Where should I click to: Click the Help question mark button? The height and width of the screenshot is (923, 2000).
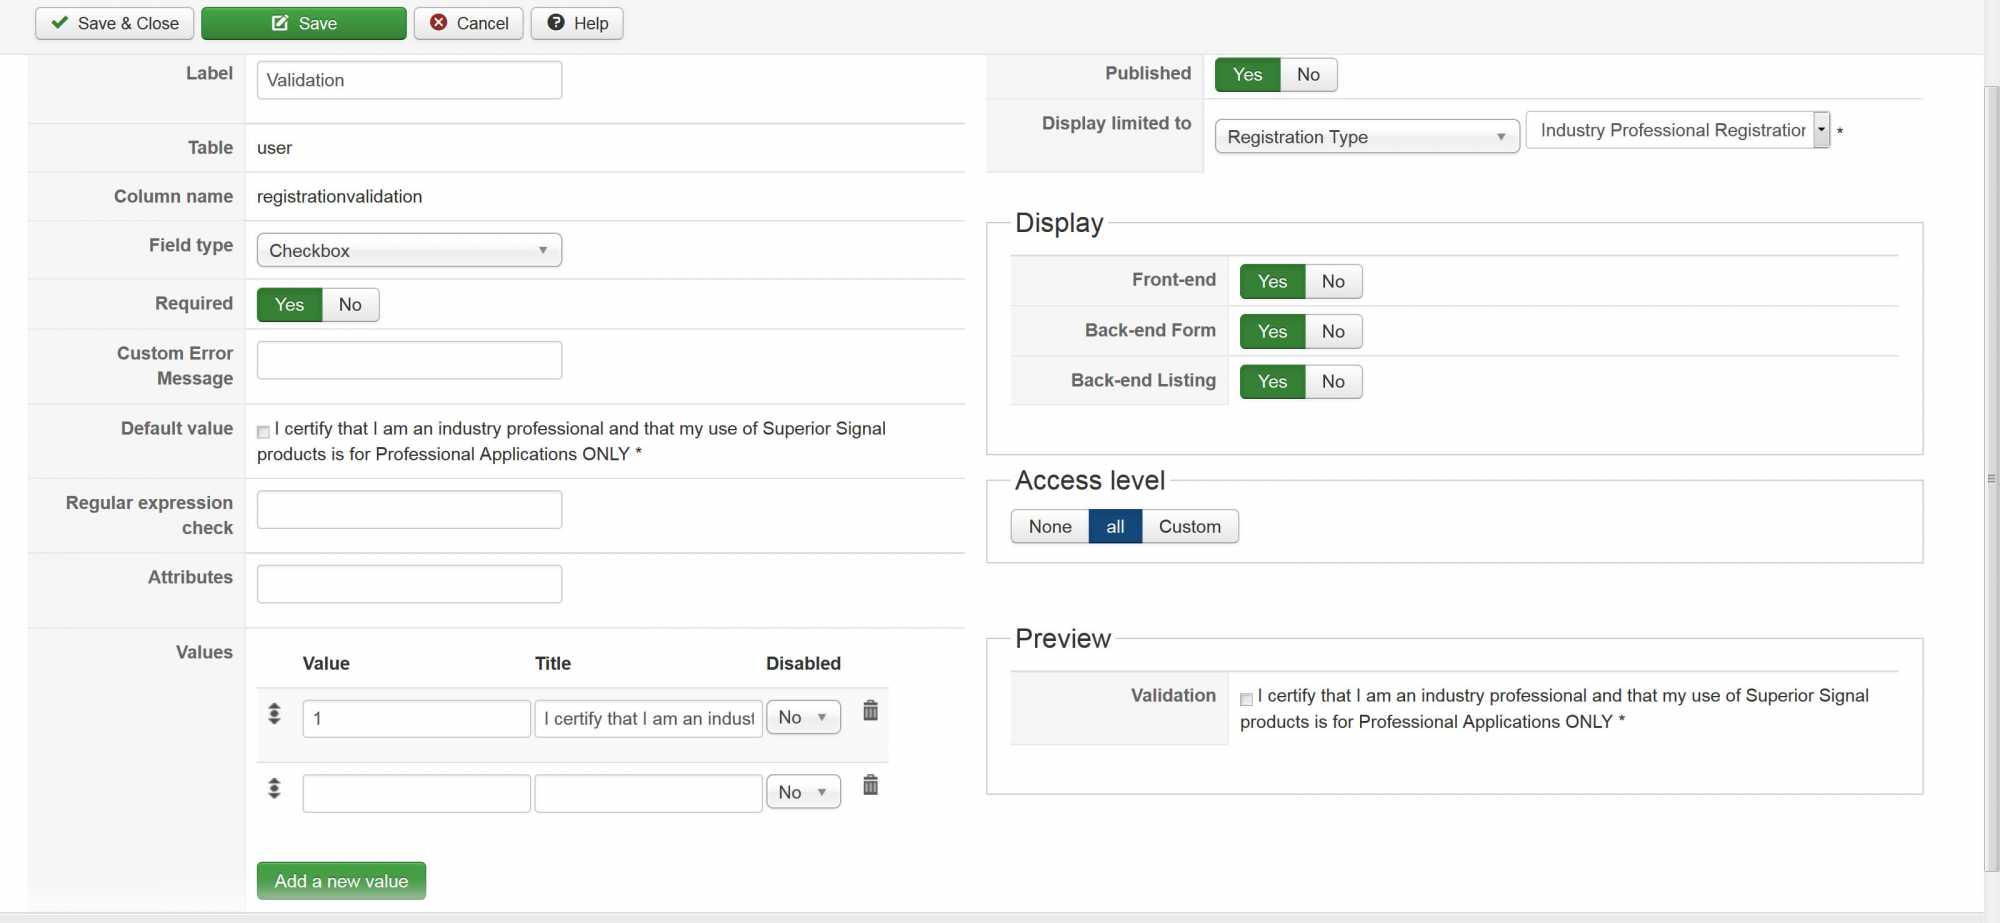577,23
